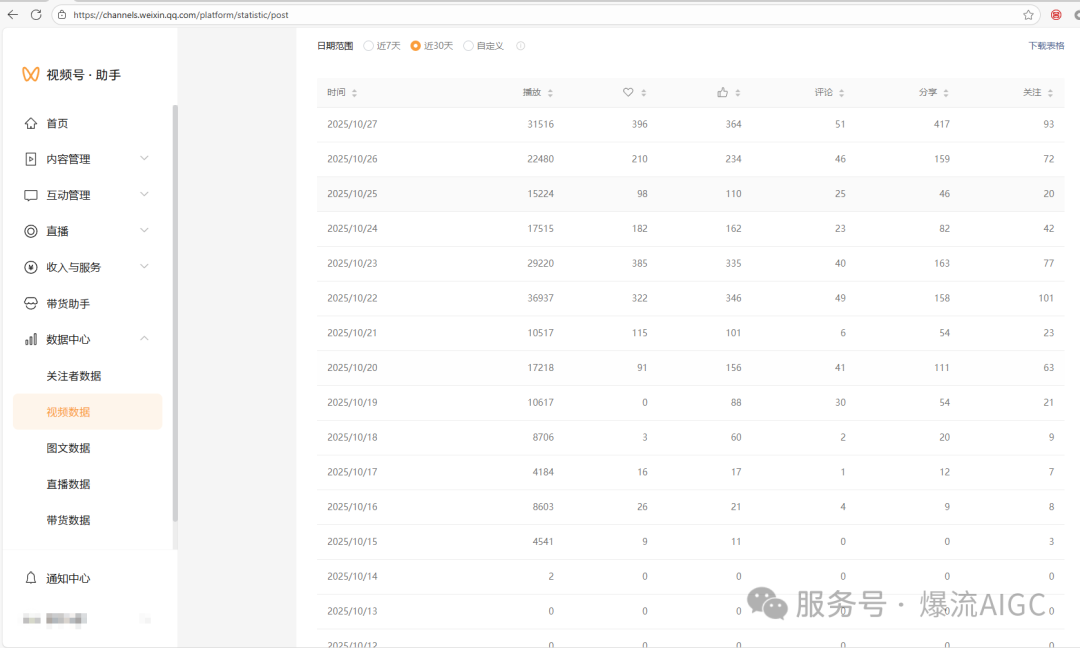Select the 2025/10/21 date cell
The image size is (1080, 648).
click(x=352, y=333)
